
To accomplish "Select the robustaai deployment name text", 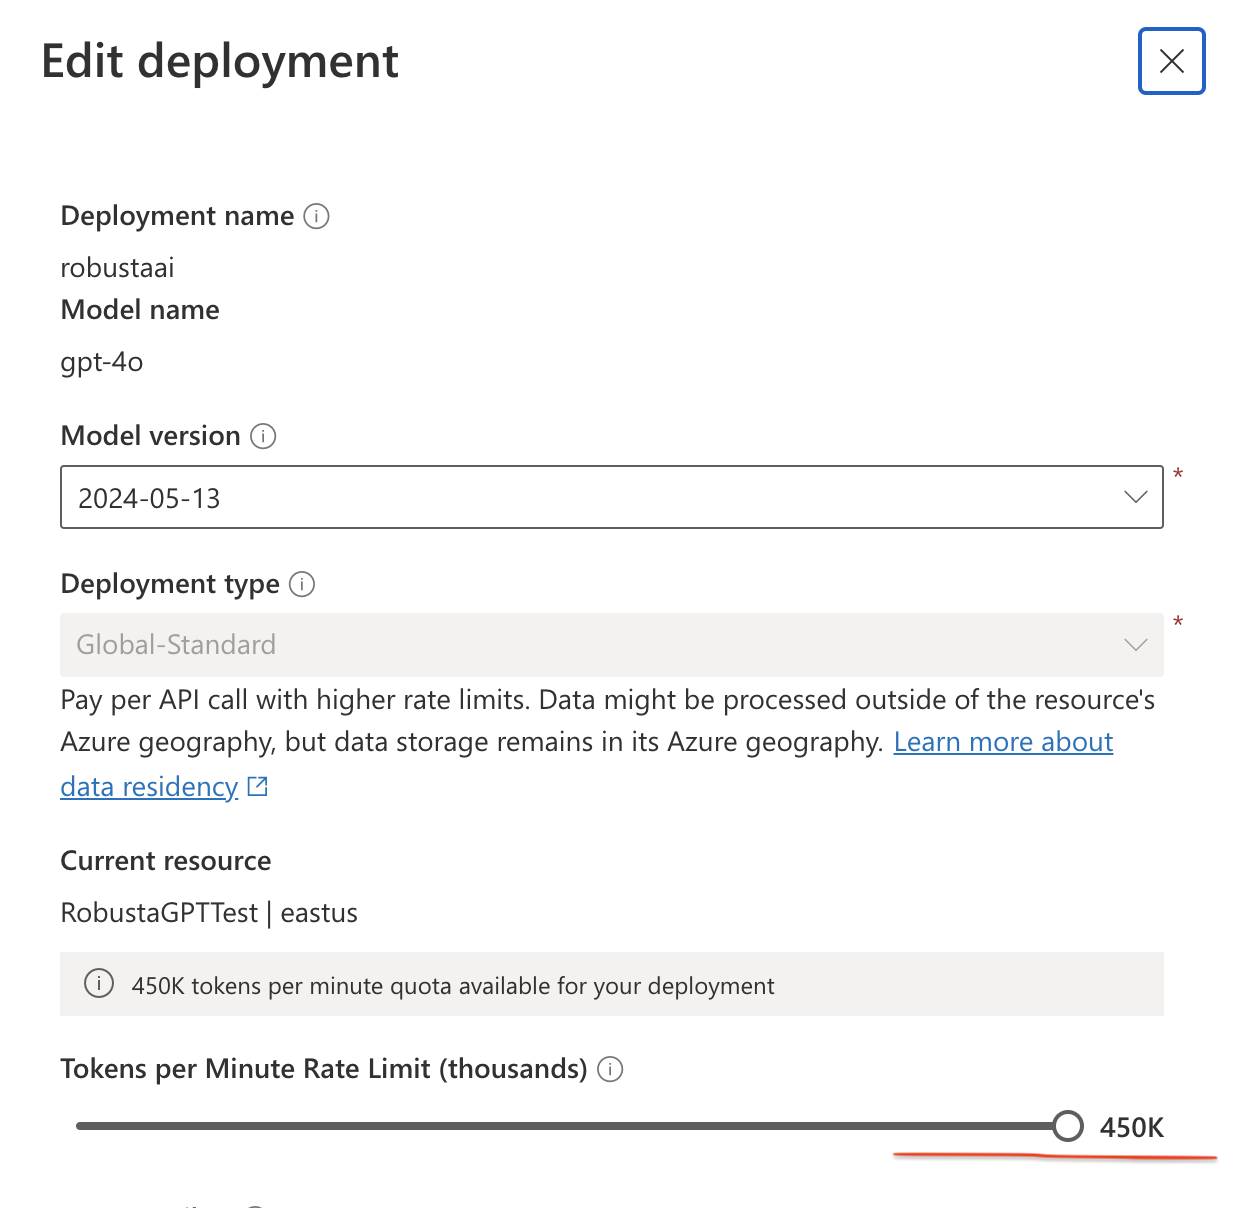I will (x=118, y=268).
